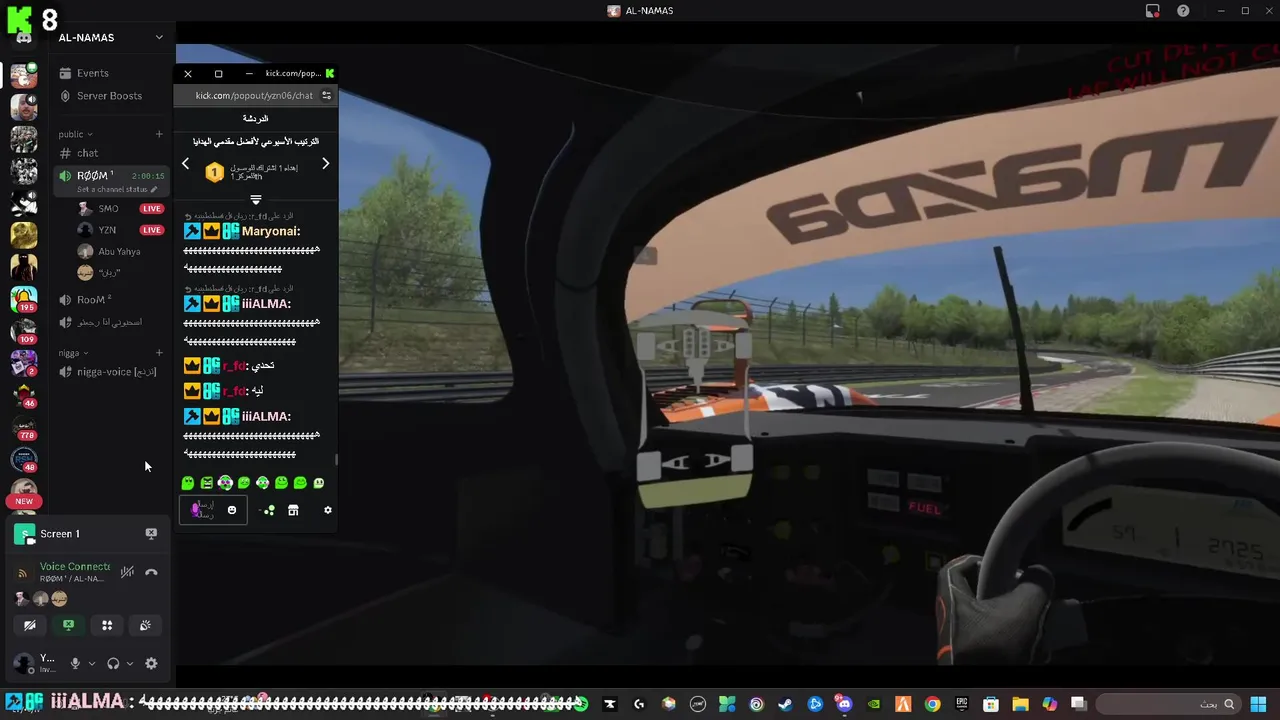Open microphone input options arrow
The height and width of the screenshot is (720, 1280).
pos(92,663)
